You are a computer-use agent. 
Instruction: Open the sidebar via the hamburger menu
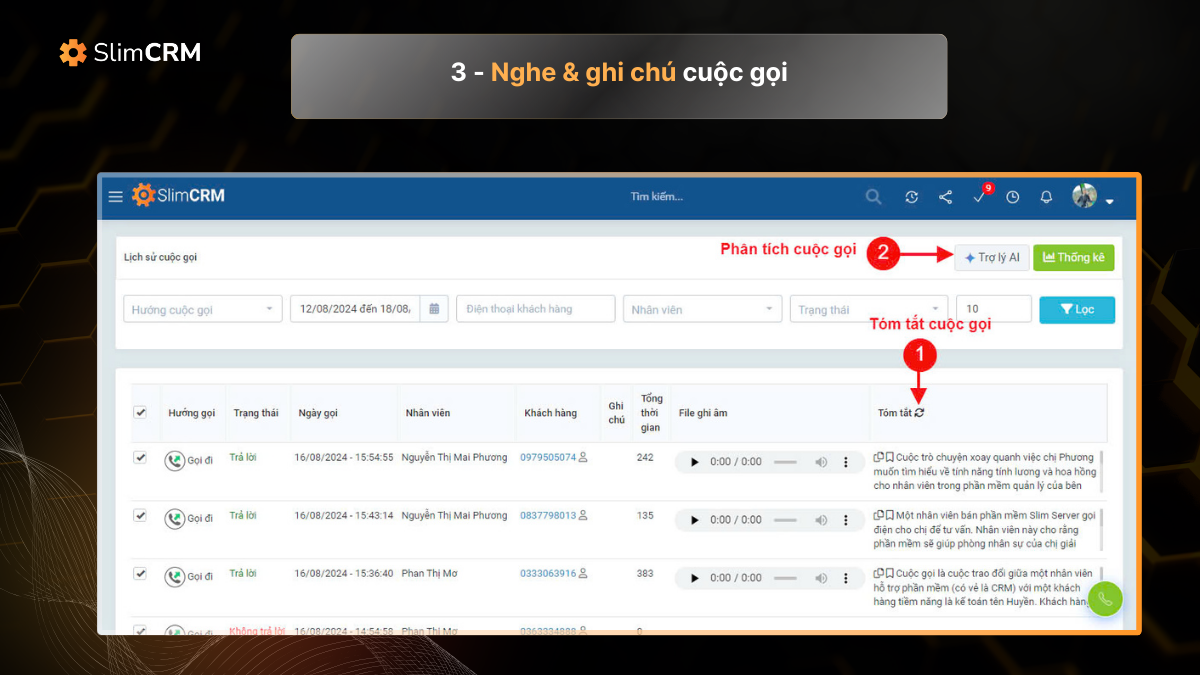pos(115,196)
